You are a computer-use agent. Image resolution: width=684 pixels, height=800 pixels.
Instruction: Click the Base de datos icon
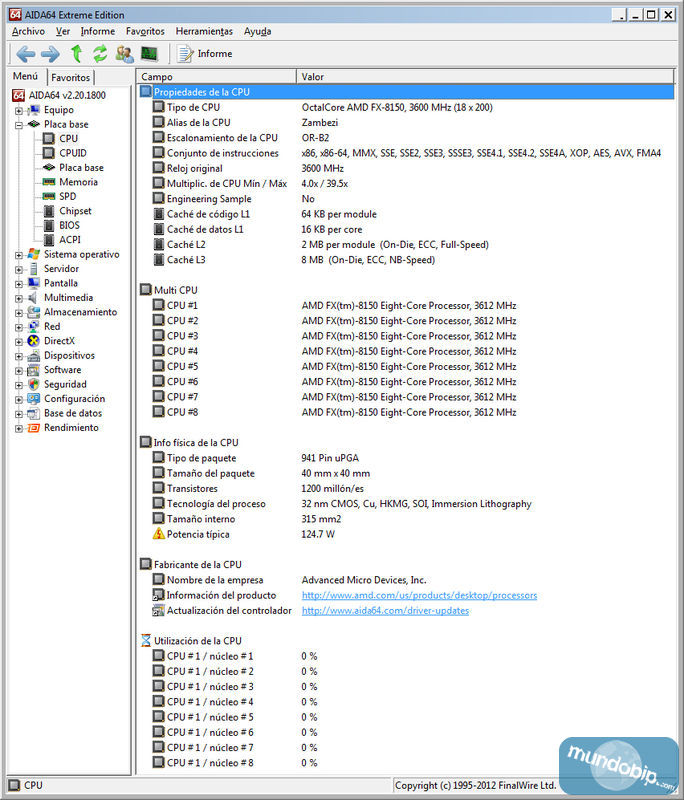[x=34, y=413]
